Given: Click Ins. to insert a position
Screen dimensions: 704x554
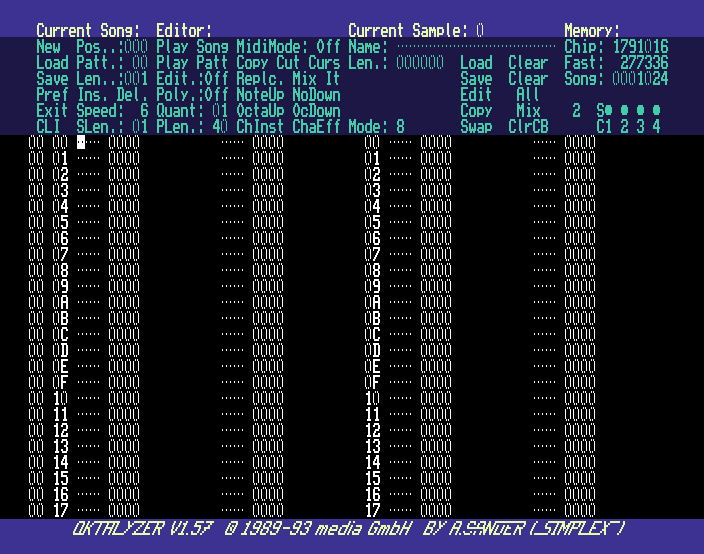Looking at the screenshot, I should click(92, 95).
